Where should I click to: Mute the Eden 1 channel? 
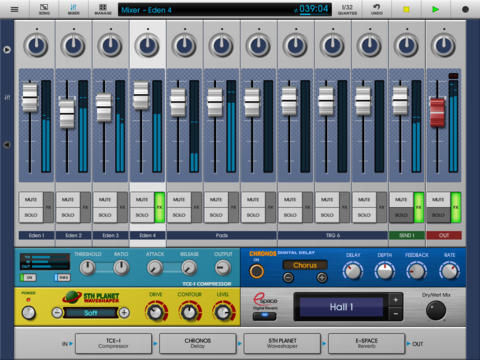[31, 199]
